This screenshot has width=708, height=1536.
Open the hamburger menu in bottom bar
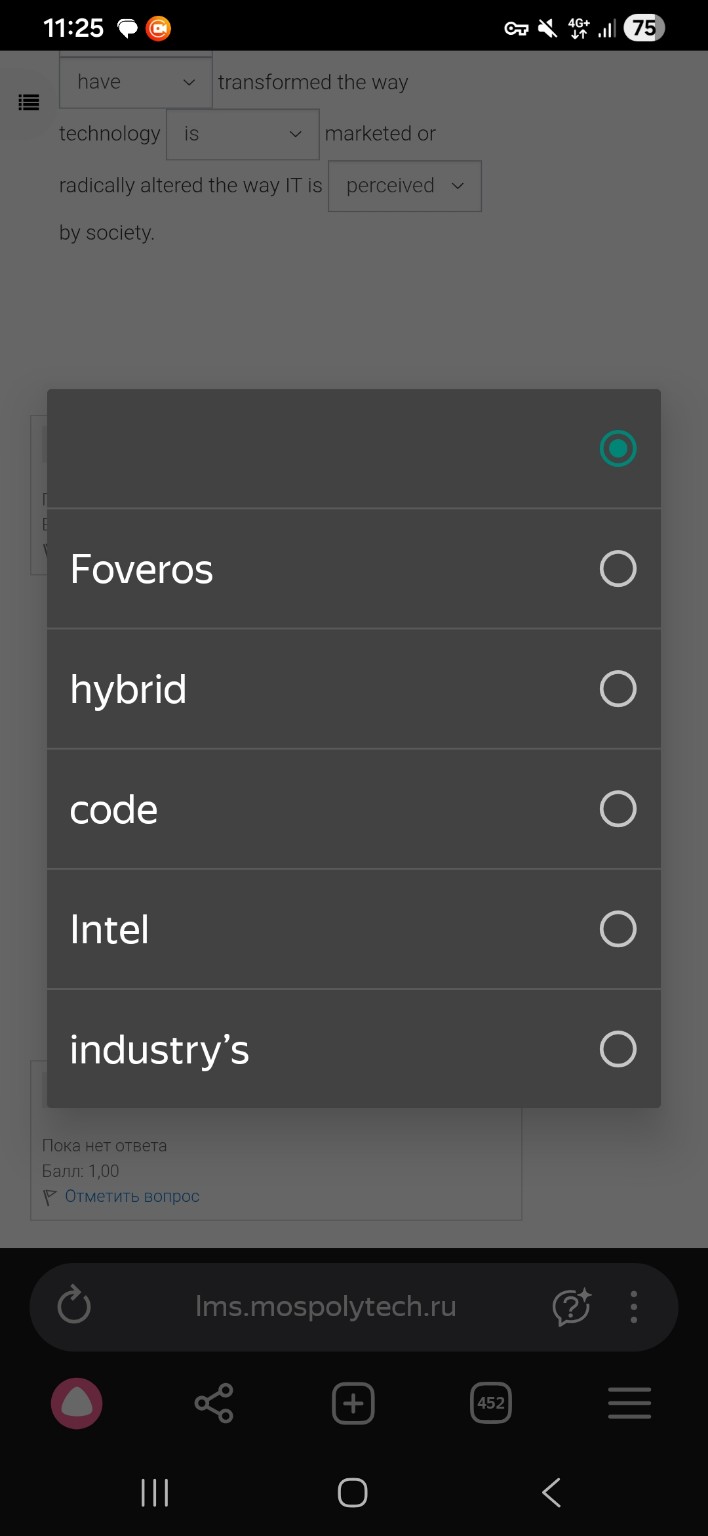(629, 1404)
